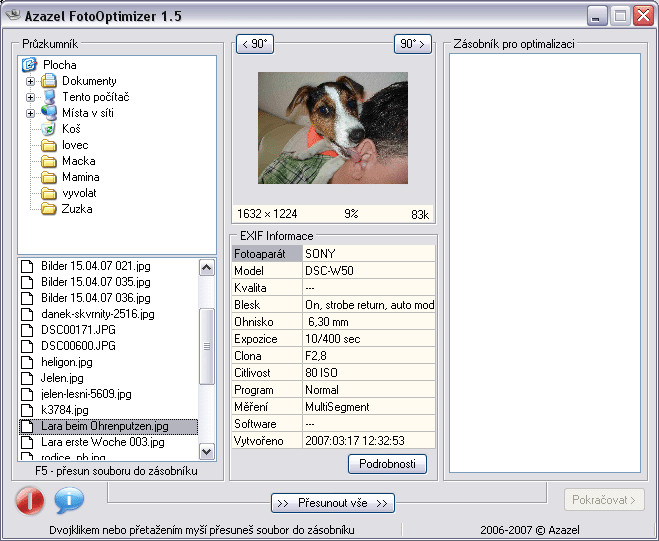Click the Program Normal value
Screen dimensions: 659x541
coord(369,390)
